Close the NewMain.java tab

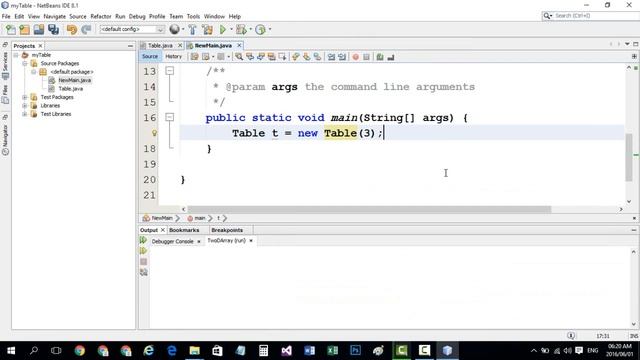[x=239, y=45]
